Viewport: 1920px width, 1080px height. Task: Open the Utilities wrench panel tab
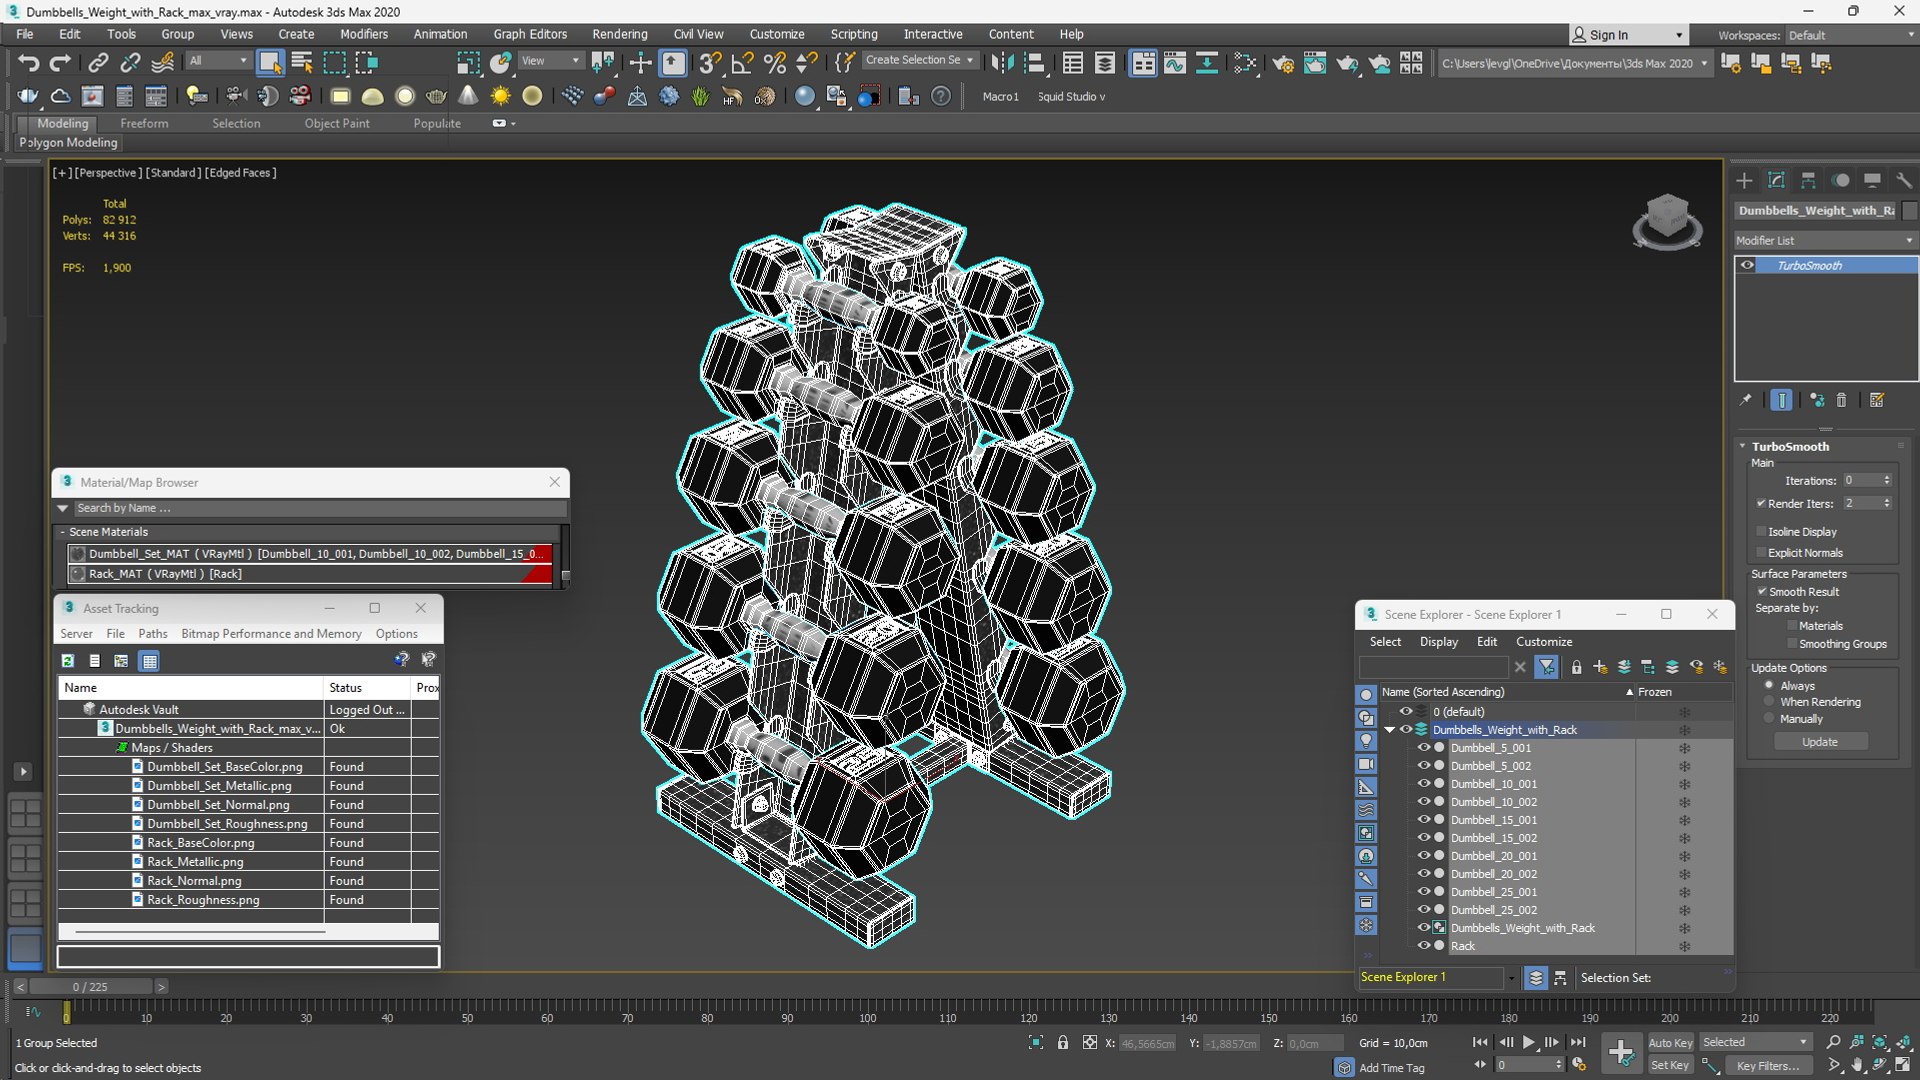pos(1904,180)
